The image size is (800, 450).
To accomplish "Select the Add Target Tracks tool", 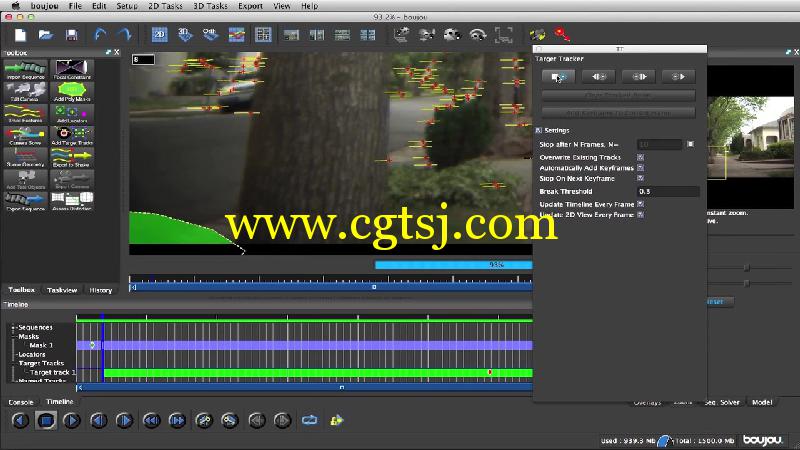I will click(x=72, y=136).
